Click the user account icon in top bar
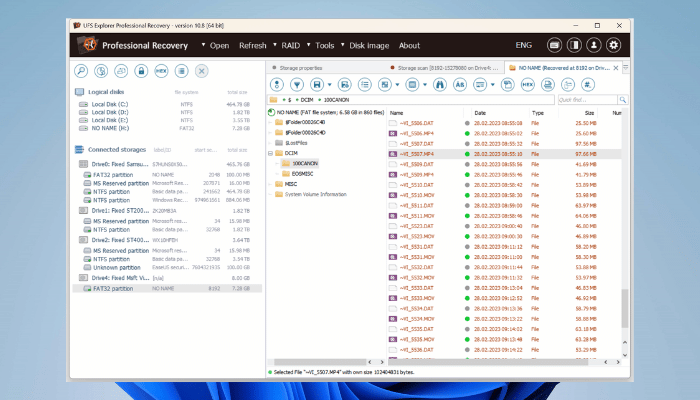700x400 pixels. [594, 45]
